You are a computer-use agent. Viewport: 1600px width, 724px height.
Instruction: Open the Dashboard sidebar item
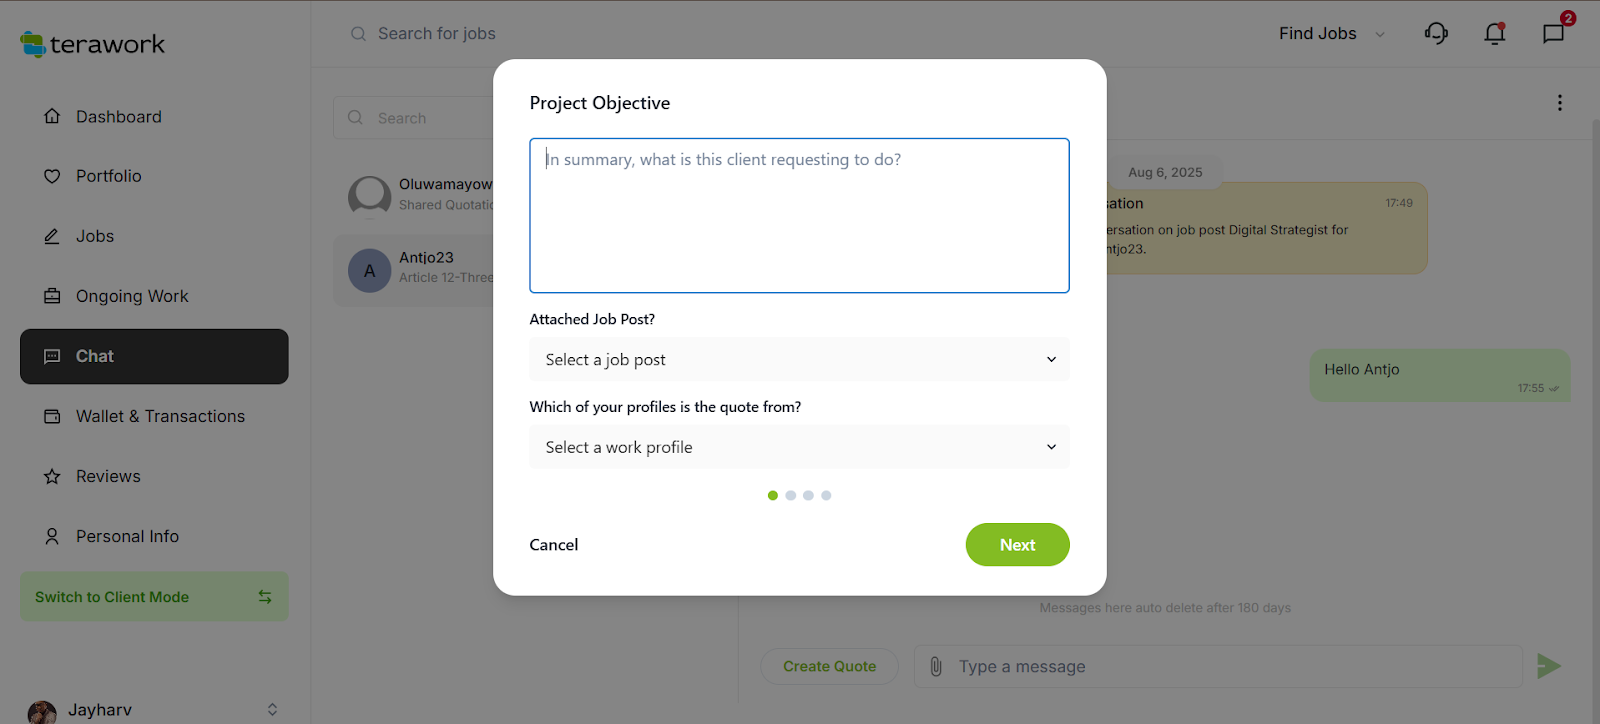[118, 117]
